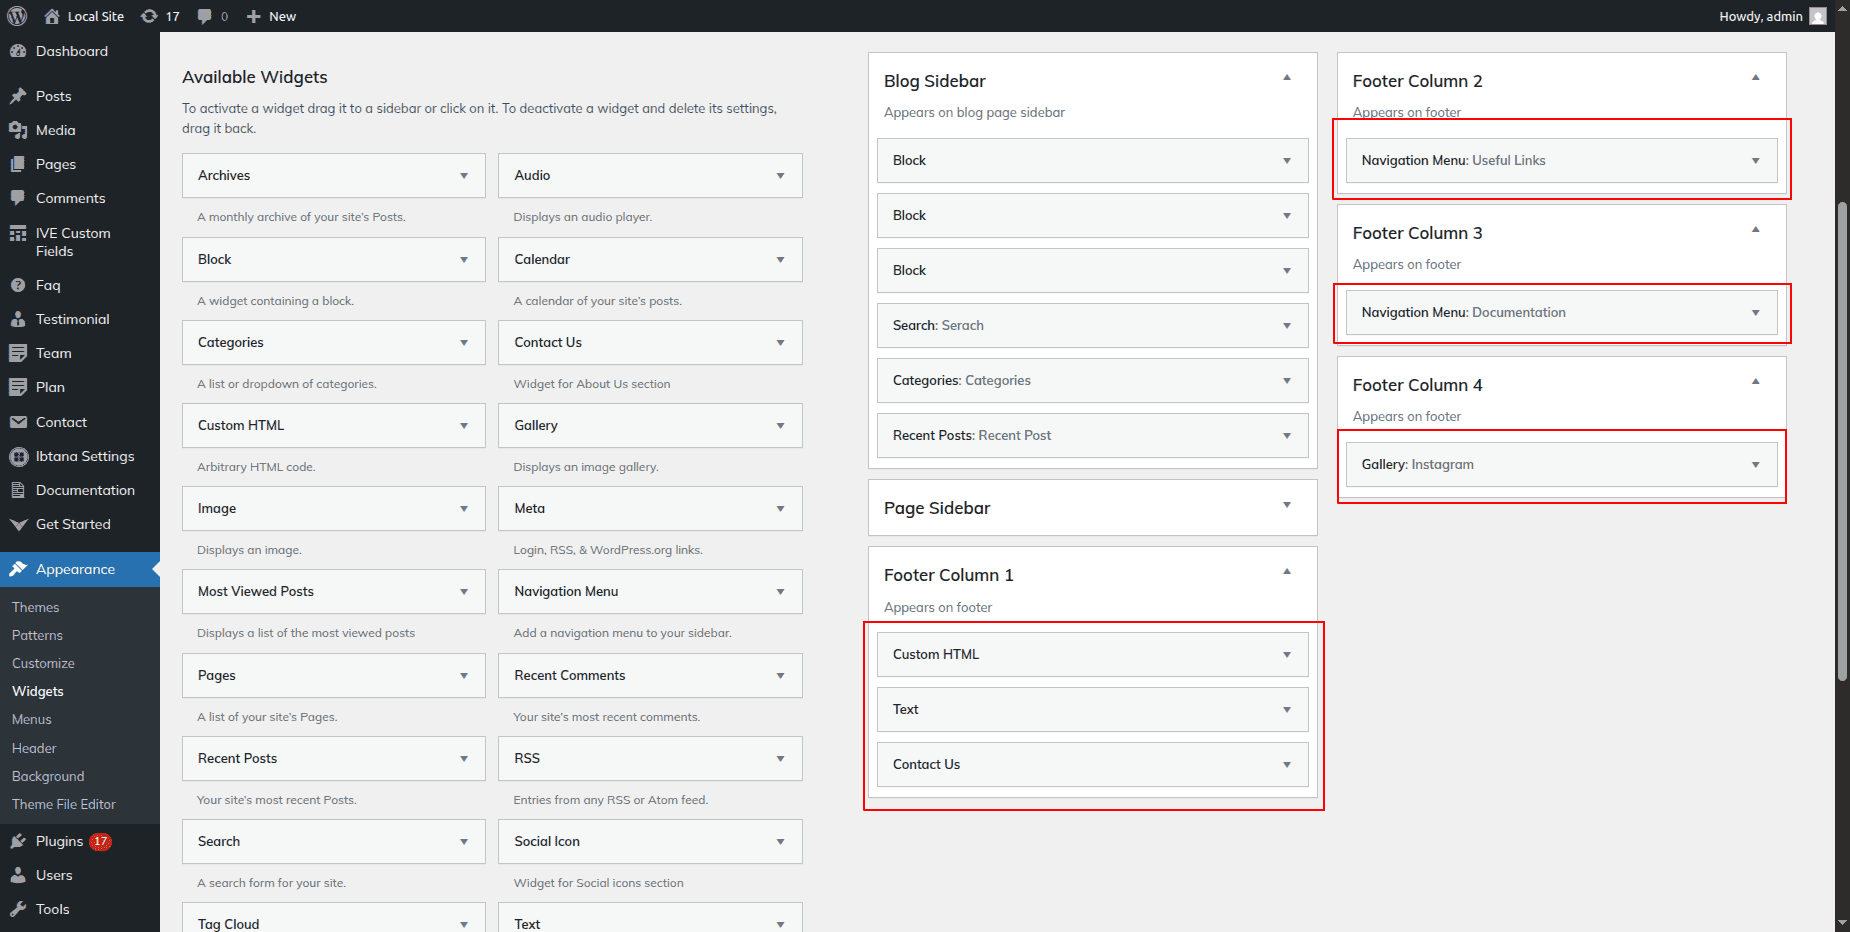This screenshot has width=1850, height=932.
Task: Expand the Archives widget dropdown arrow
Action: [464, 176]
